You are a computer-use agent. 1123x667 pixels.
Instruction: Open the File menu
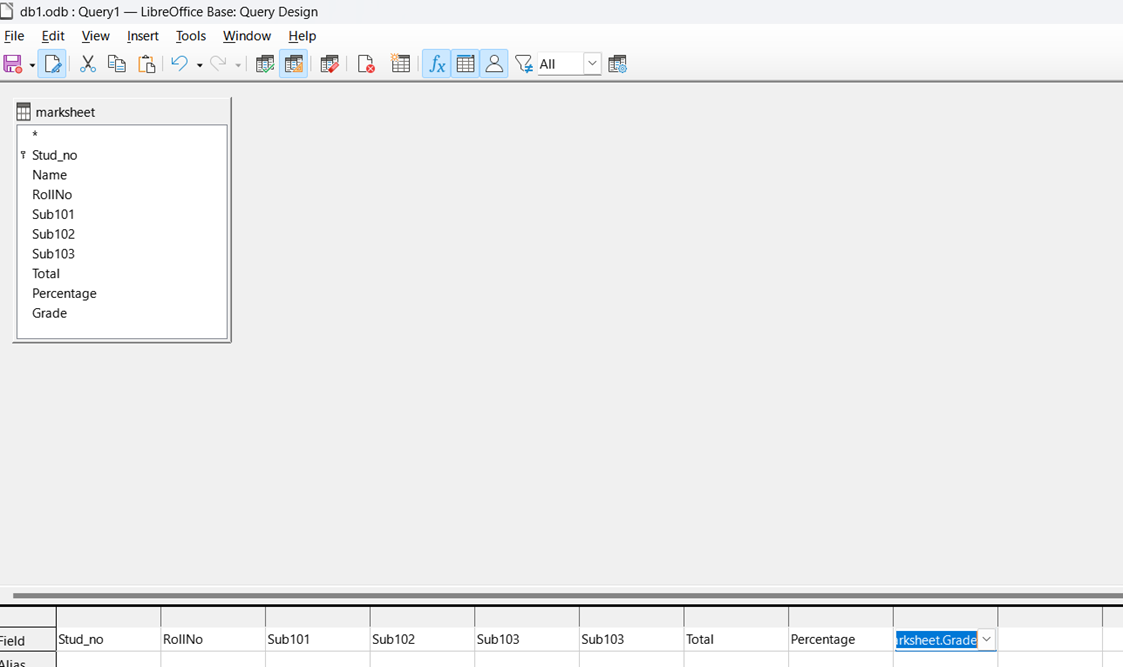point(14,36)
